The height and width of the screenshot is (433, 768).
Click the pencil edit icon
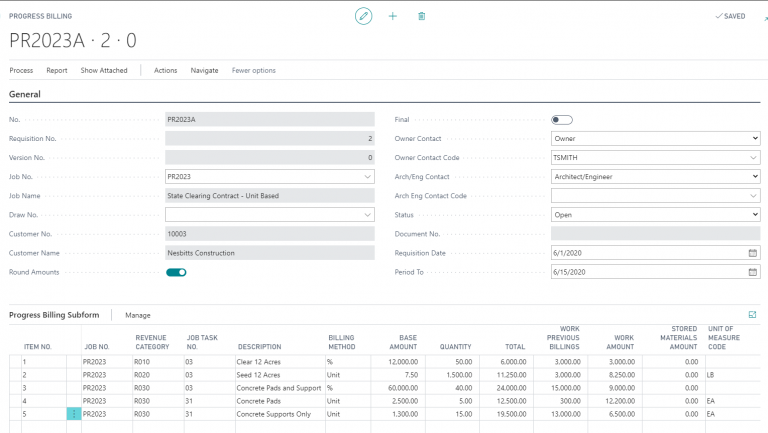[x=363, y=16]
